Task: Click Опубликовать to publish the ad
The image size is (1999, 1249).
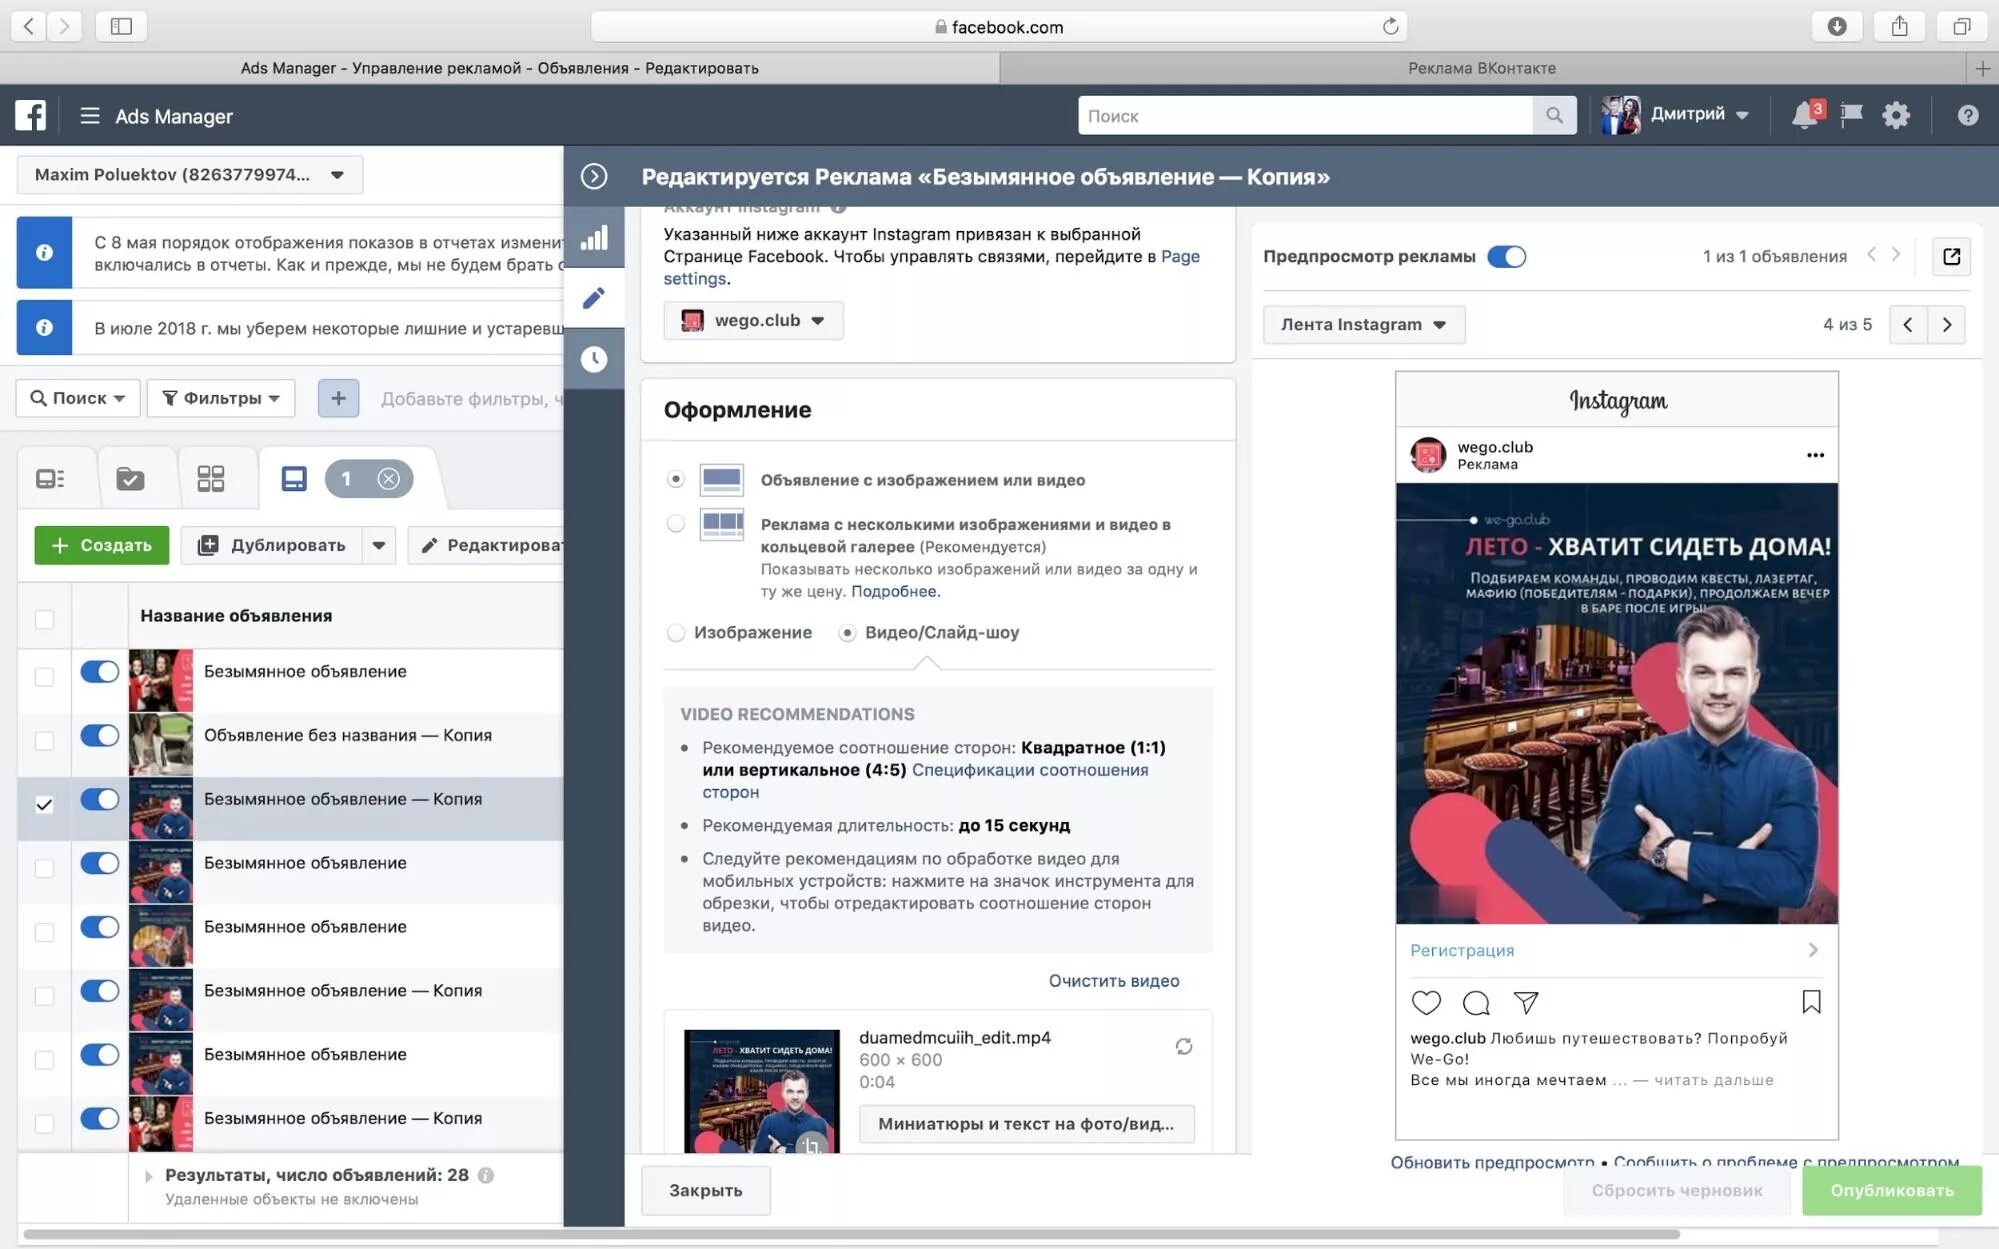Action: (x=1893, y=1190)
